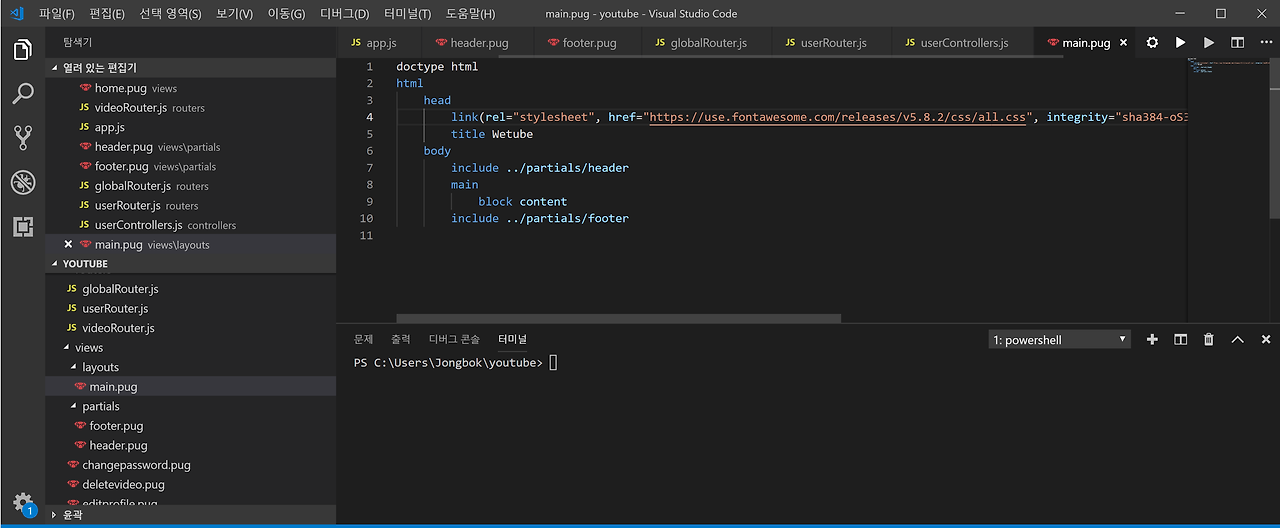
Task: Click the white run play icon in editor toolbar
Action: [x=1180, y=43]
